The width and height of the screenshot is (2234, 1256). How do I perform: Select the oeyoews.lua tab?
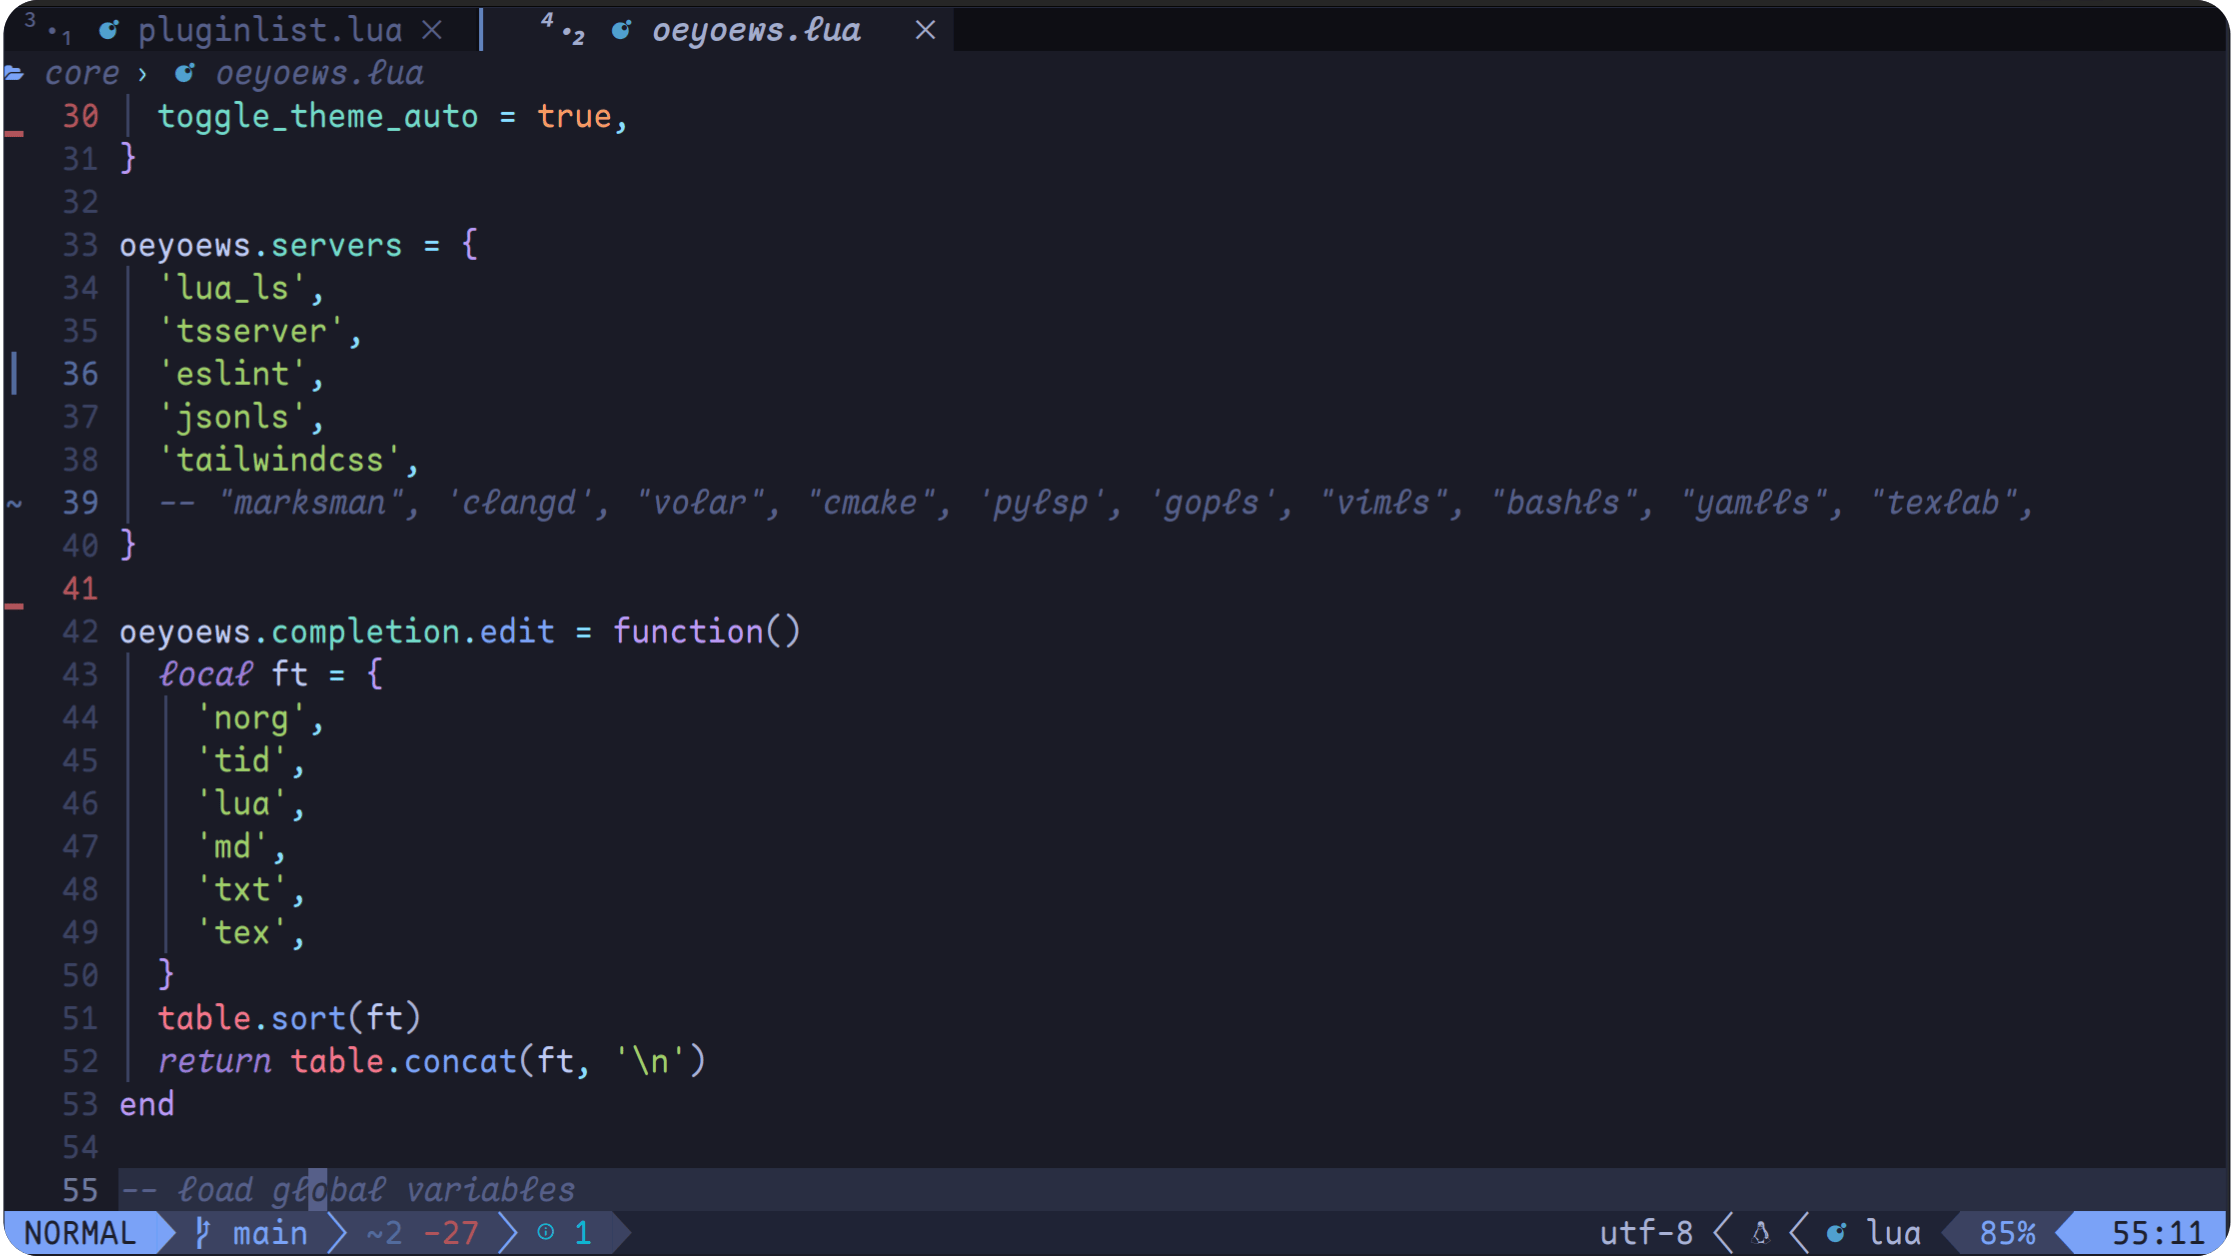756,31
